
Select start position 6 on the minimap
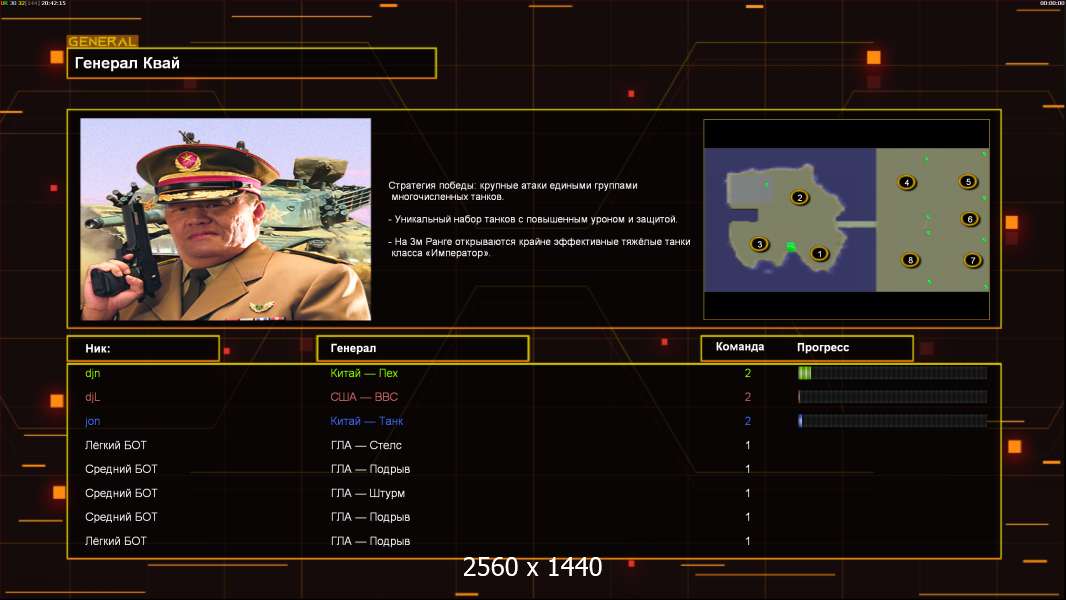tap(969, 219)
